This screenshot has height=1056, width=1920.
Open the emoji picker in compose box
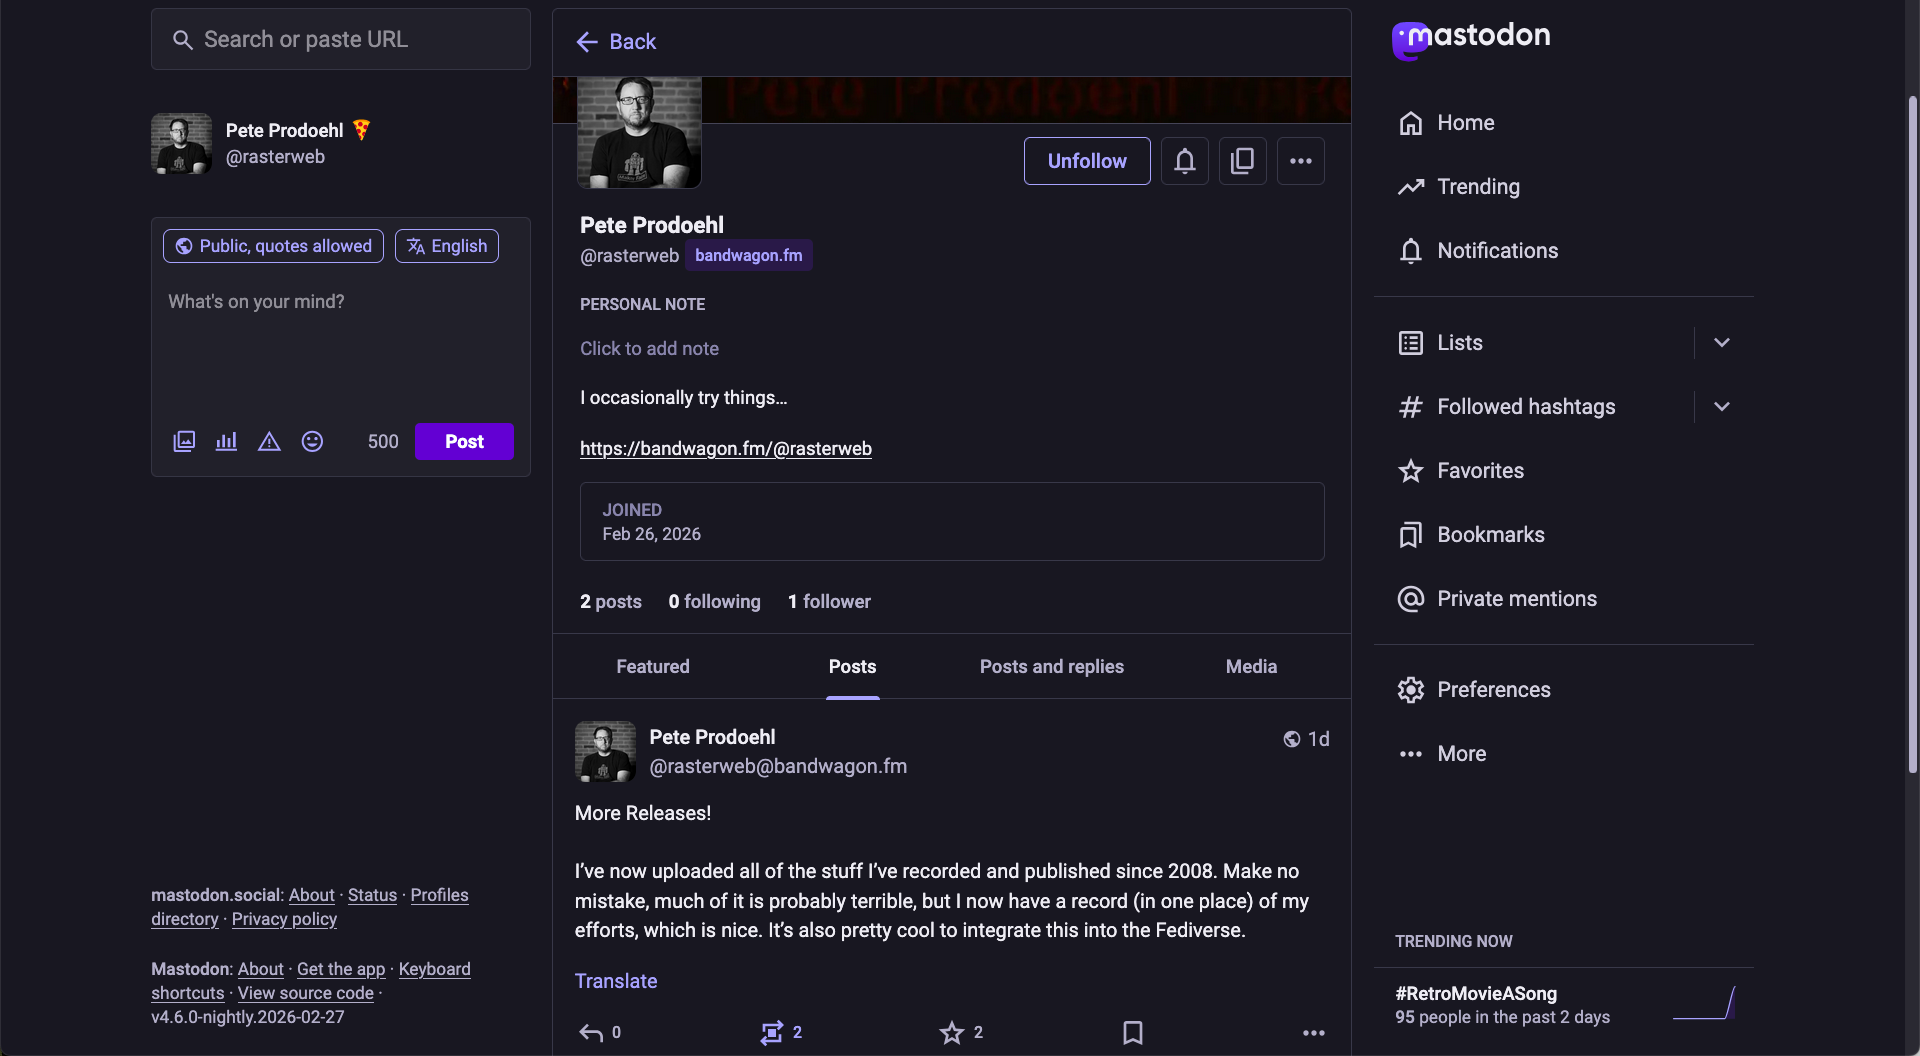[312, 441]
